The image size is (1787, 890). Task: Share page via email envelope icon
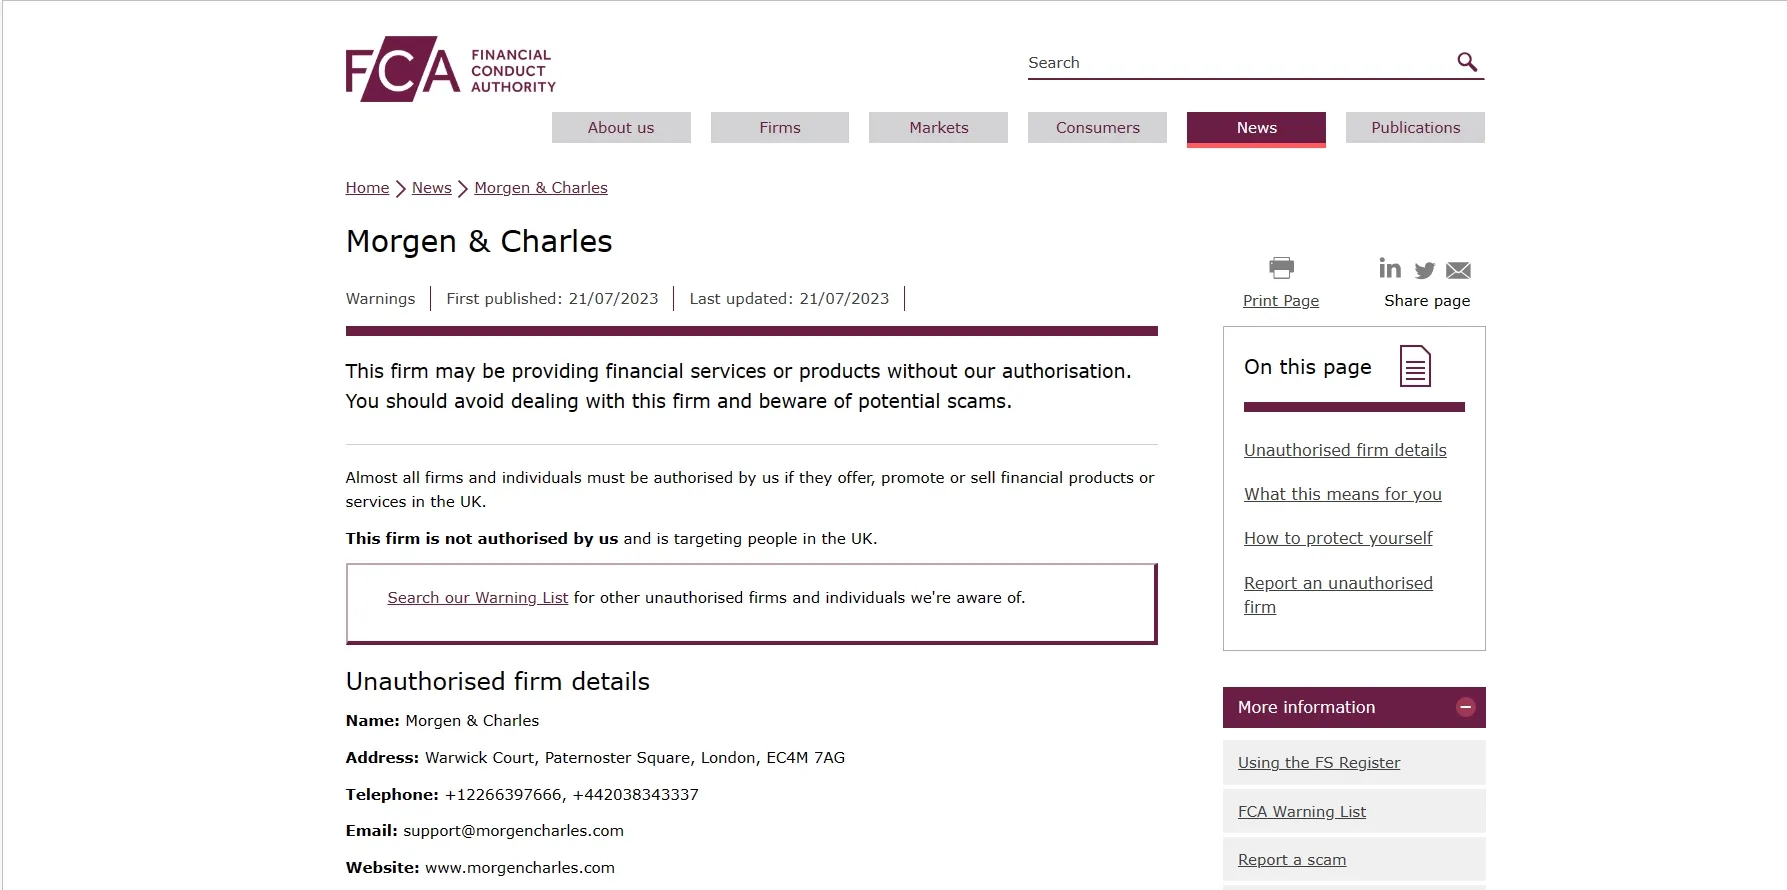[1458, 270]
